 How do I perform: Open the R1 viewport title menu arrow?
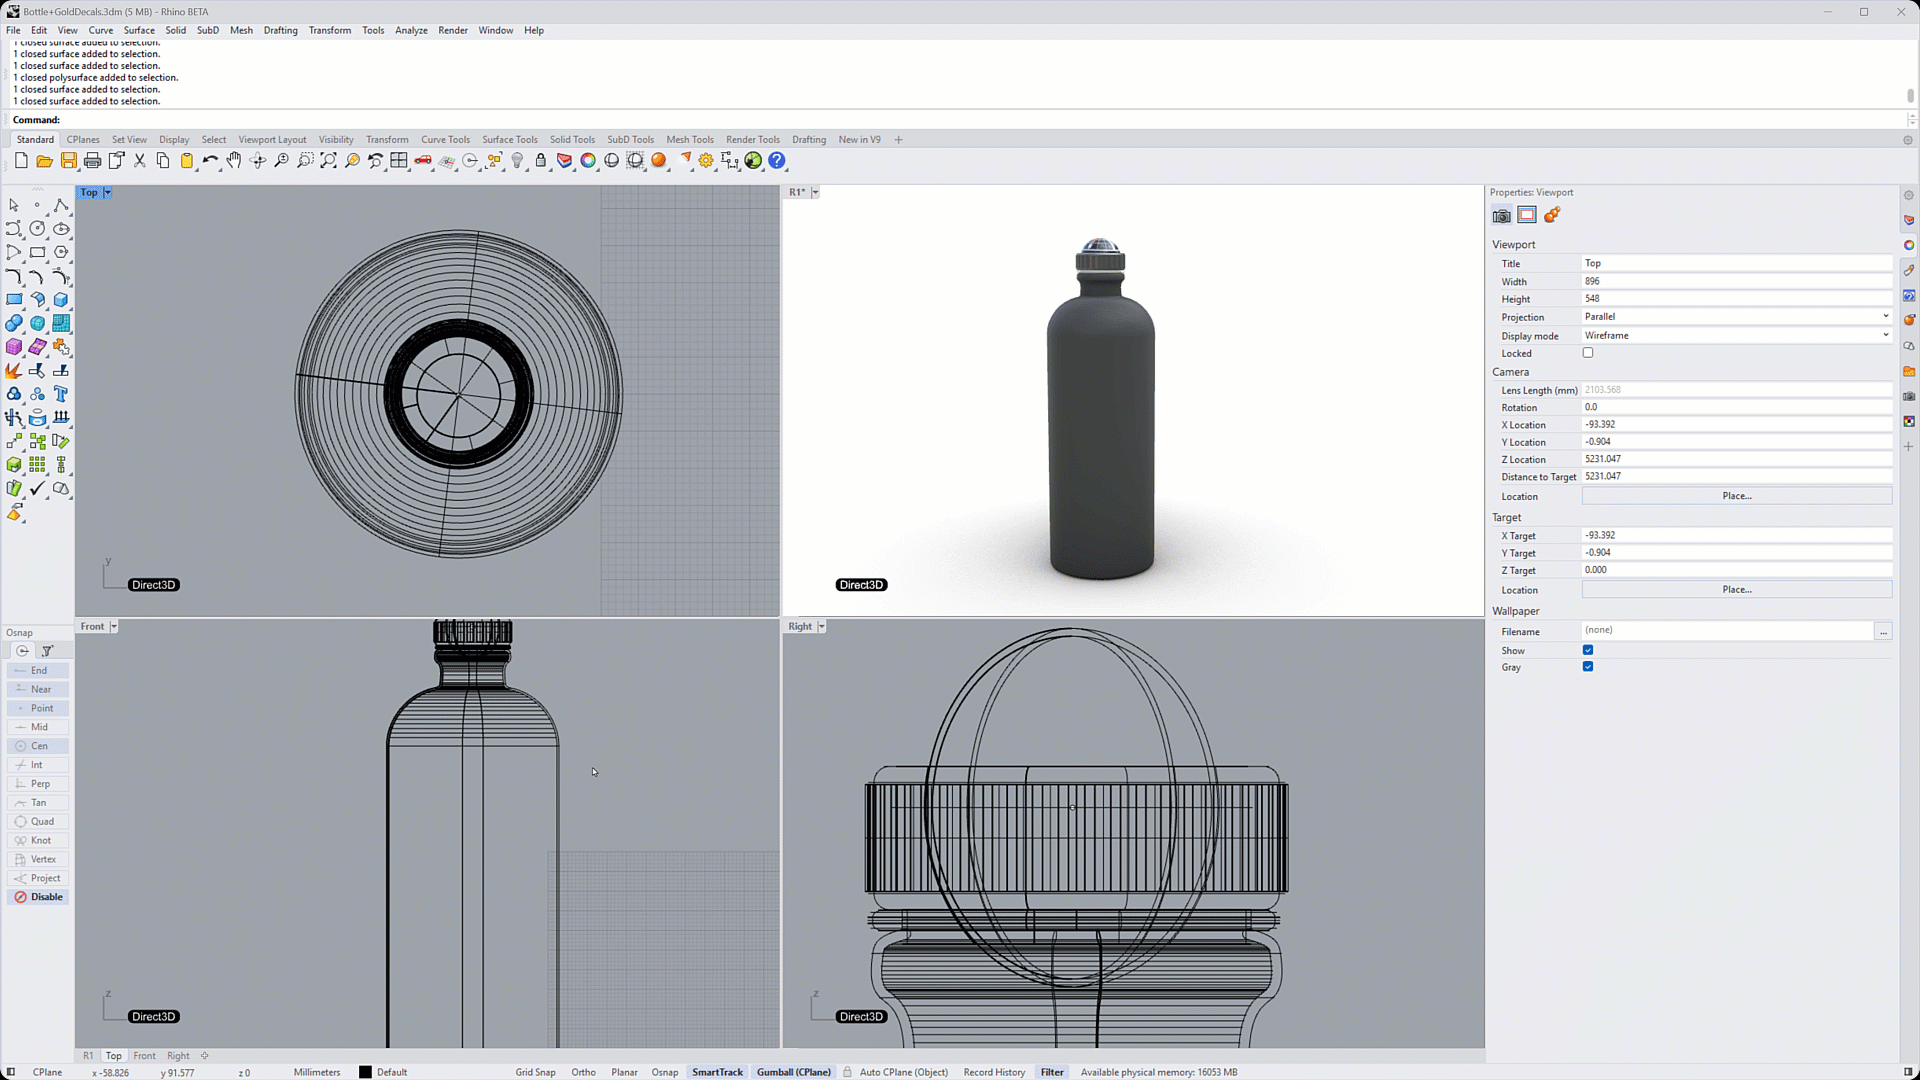[815, 193]
